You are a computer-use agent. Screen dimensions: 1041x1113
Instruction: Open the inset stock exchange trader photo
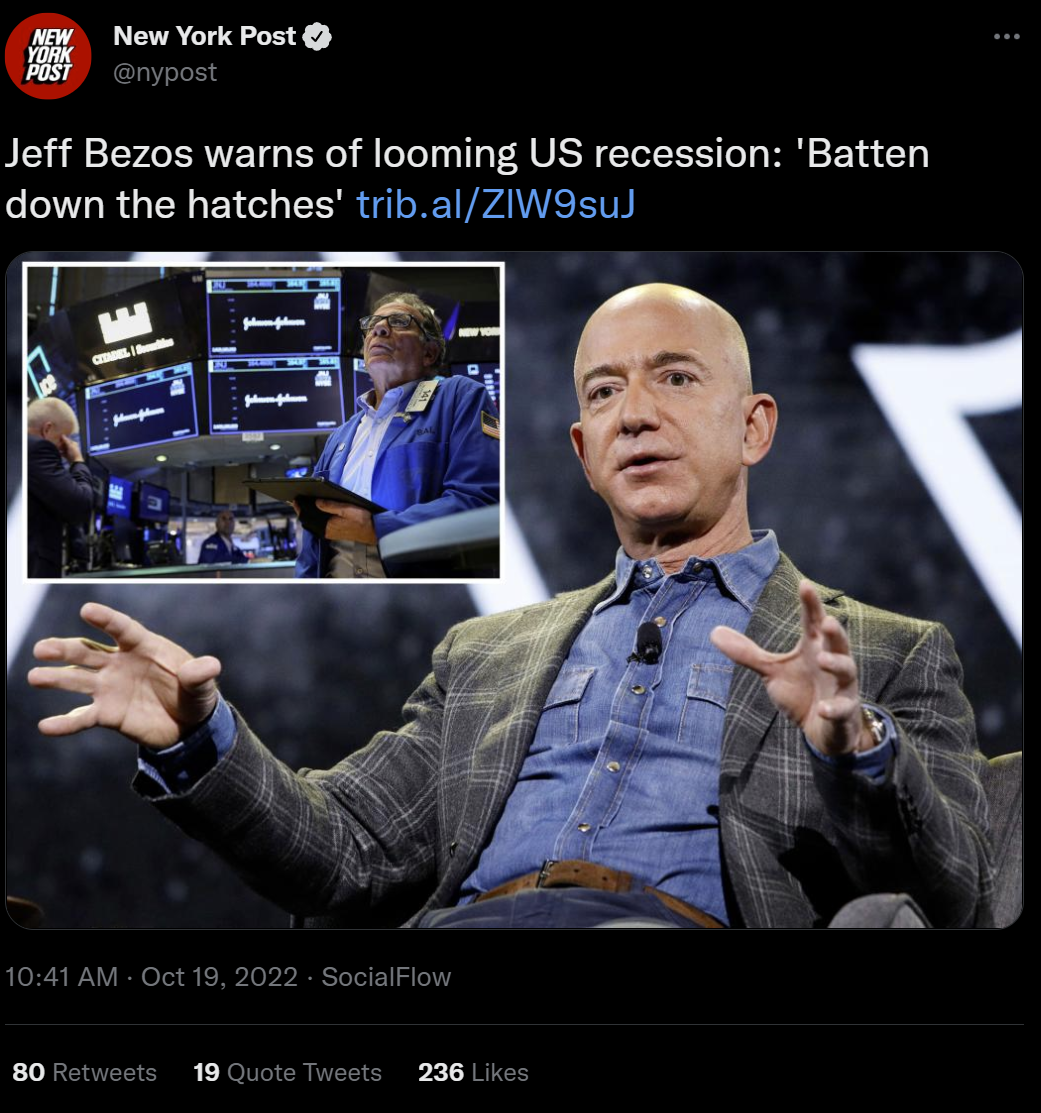(263, 422)
